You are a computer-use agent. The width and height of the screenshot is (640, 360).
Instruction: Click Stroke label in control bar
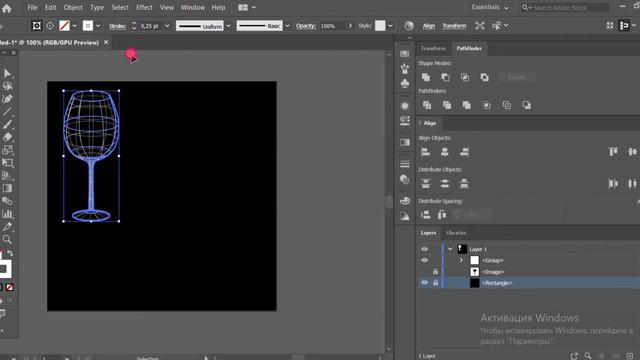(x=117, y=26)
